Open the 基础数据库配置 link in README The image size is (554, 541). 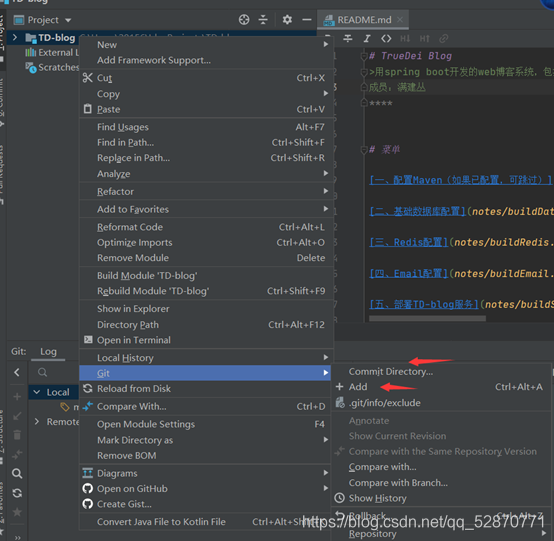pos(418,211)
